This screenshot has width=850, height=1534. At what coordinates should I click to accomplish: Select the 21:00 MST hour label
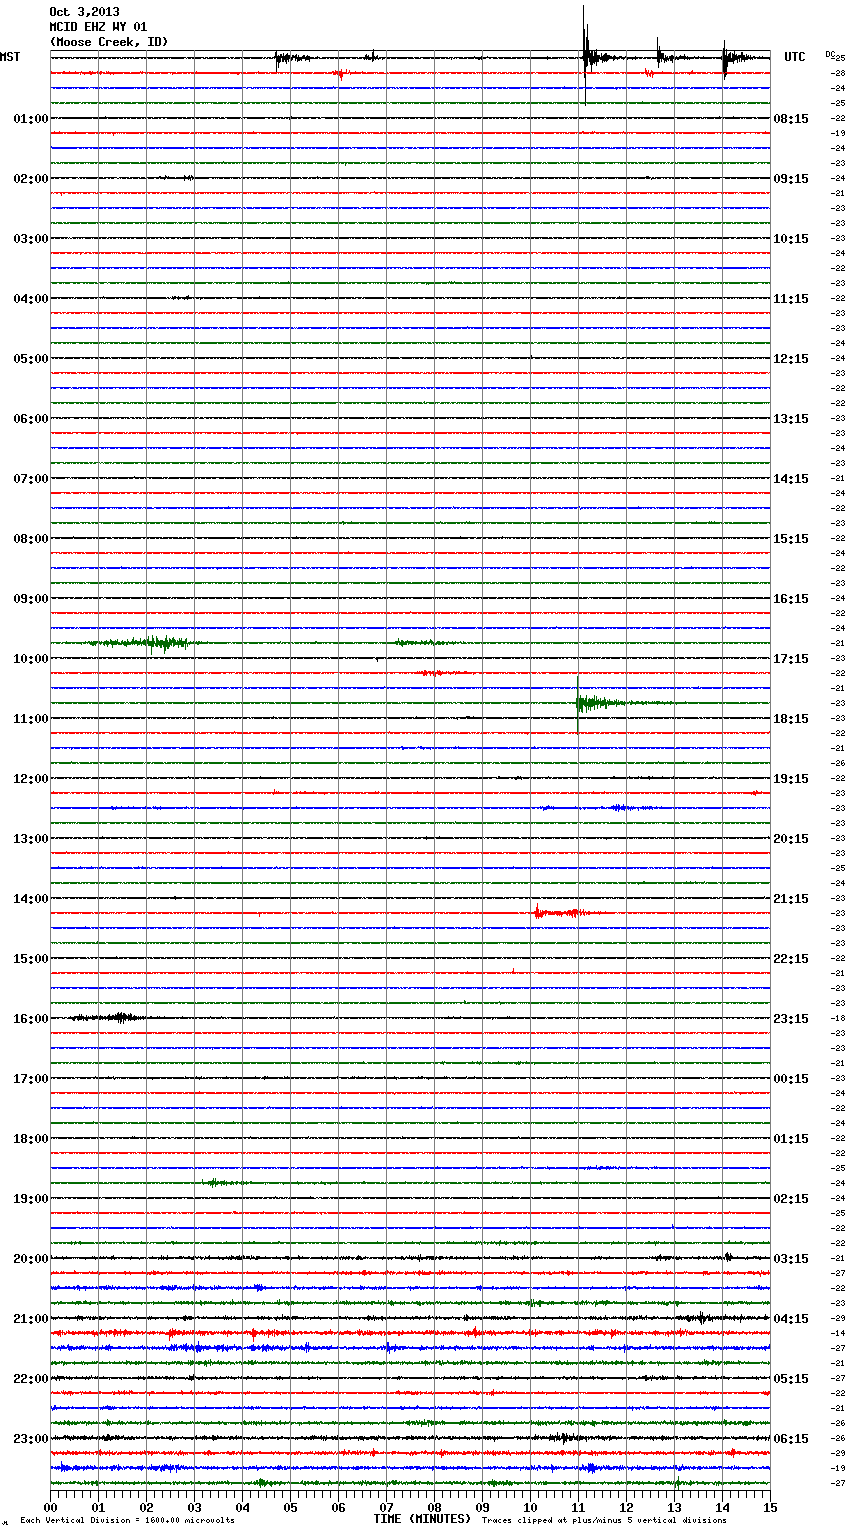[x=31, y=1319]
